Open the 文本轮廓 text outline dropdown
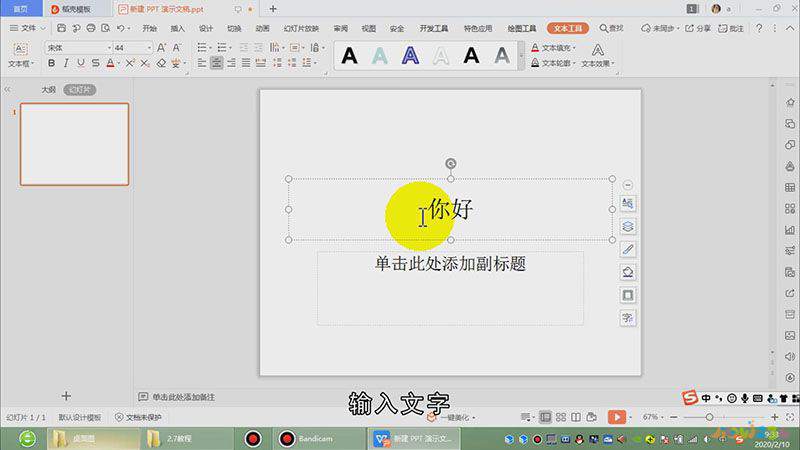The height and width of the screenshot is (450, 800). tap(554, 63)
